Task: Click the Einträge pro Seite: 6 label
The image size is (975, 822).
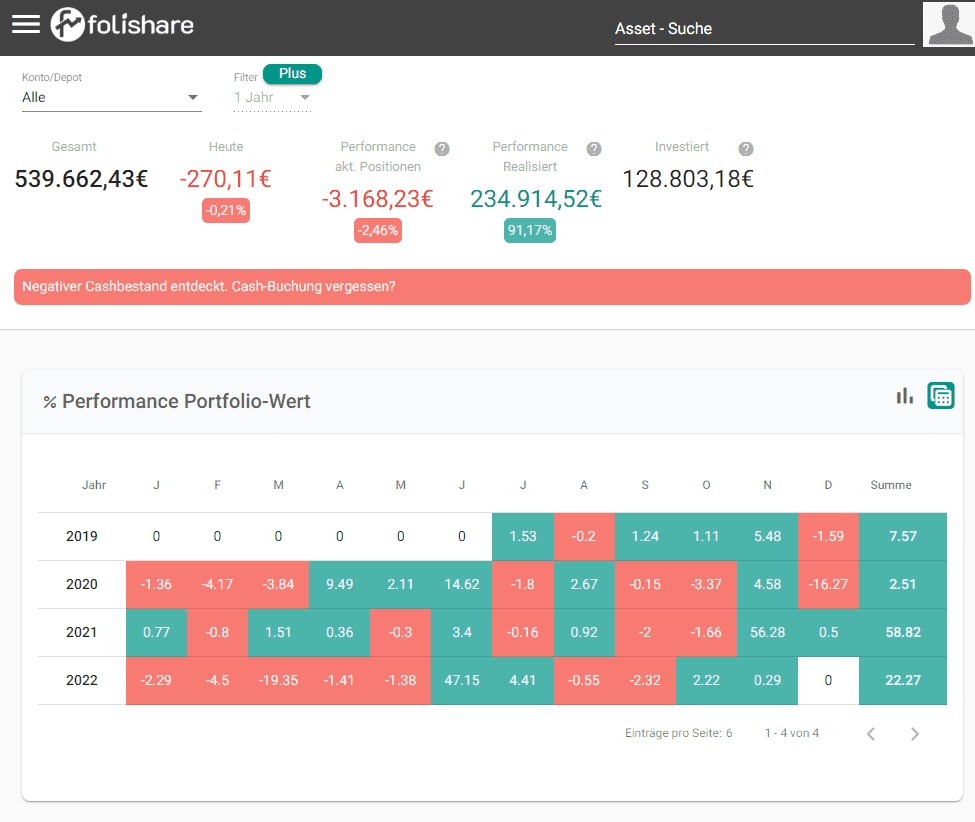Action: [x=678, y=733]
